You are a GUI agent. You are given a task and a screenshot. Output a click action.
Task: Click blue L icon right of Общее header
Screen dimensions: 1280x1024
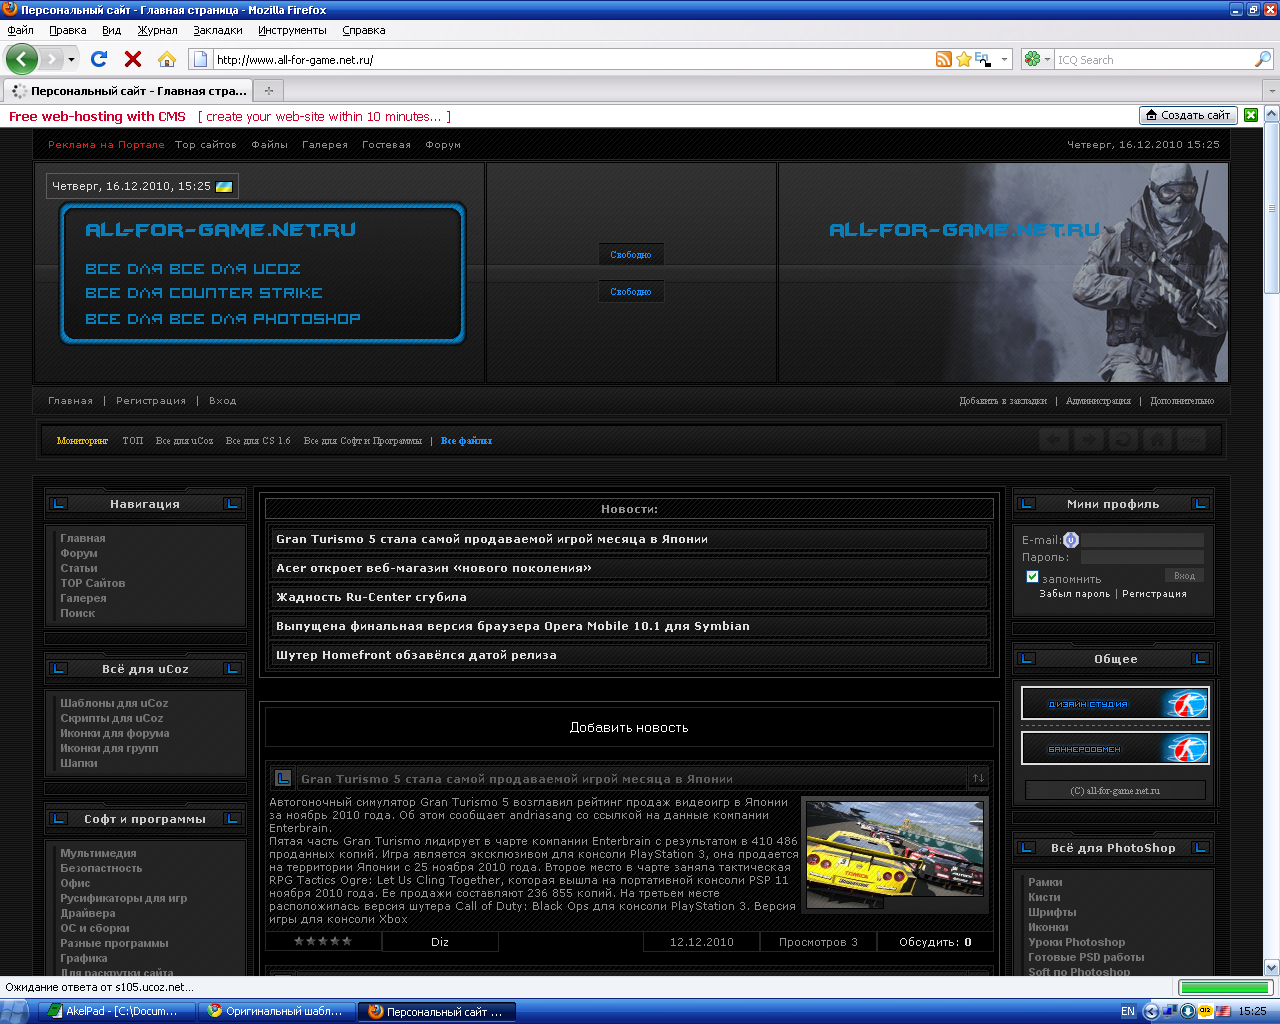(1201, 659)
